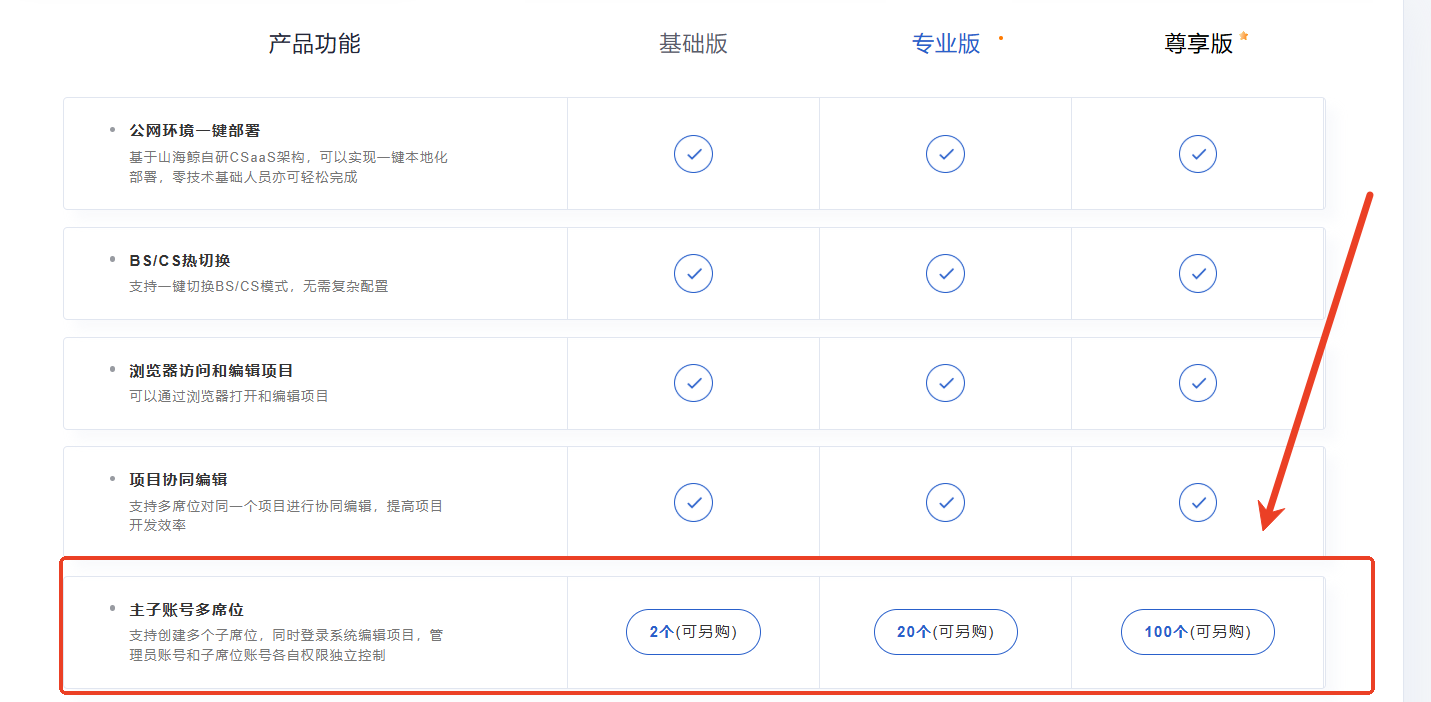Click the page's vertical scrollbar track
The image size is (1431, 702).
1417,351
